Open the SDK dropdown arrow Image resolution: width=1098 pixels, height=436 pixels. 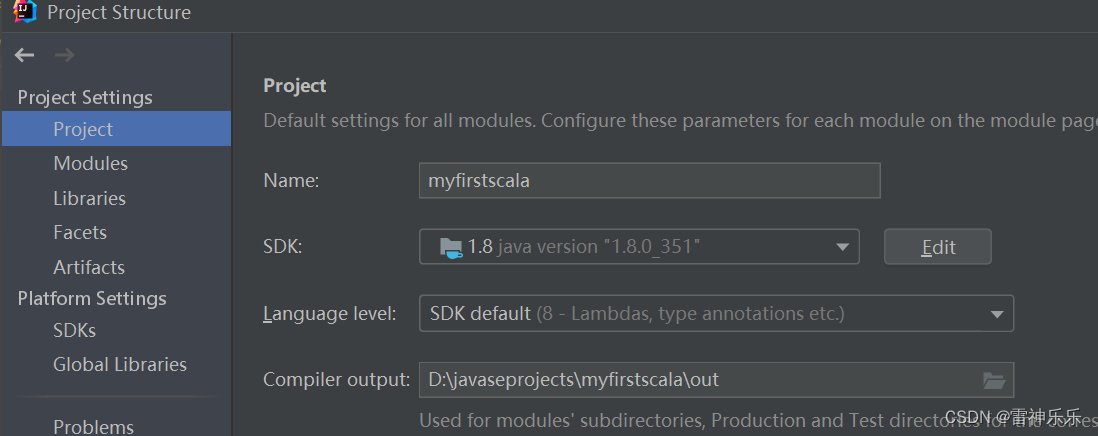click(842, 247)
